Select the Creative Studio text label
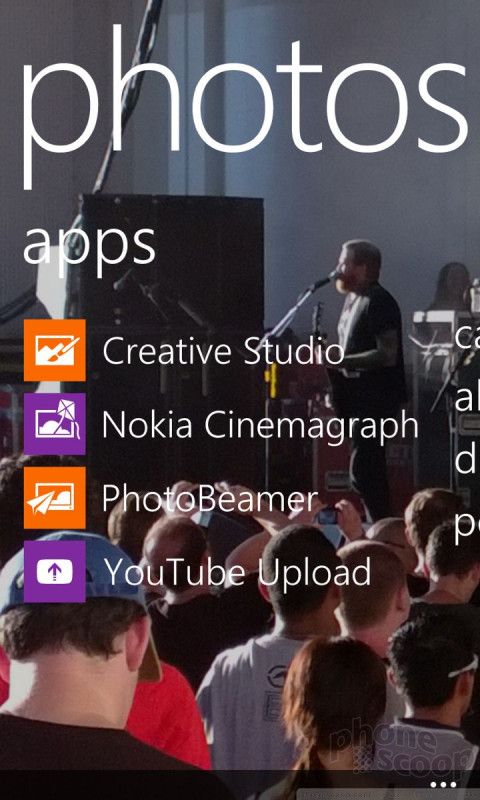Viewport: 480px width, 800px height. [x=223, y=351]
